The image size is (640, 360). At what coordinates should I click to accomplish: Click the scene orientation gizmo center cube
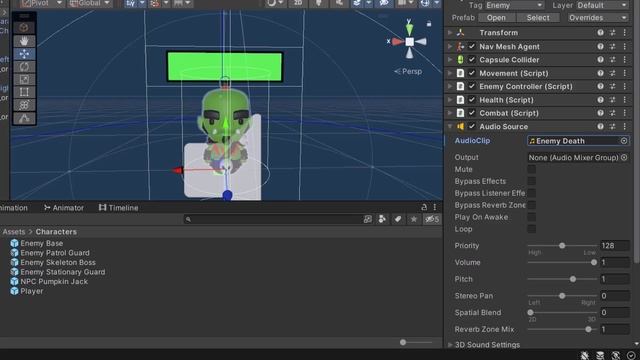(409, 41)
